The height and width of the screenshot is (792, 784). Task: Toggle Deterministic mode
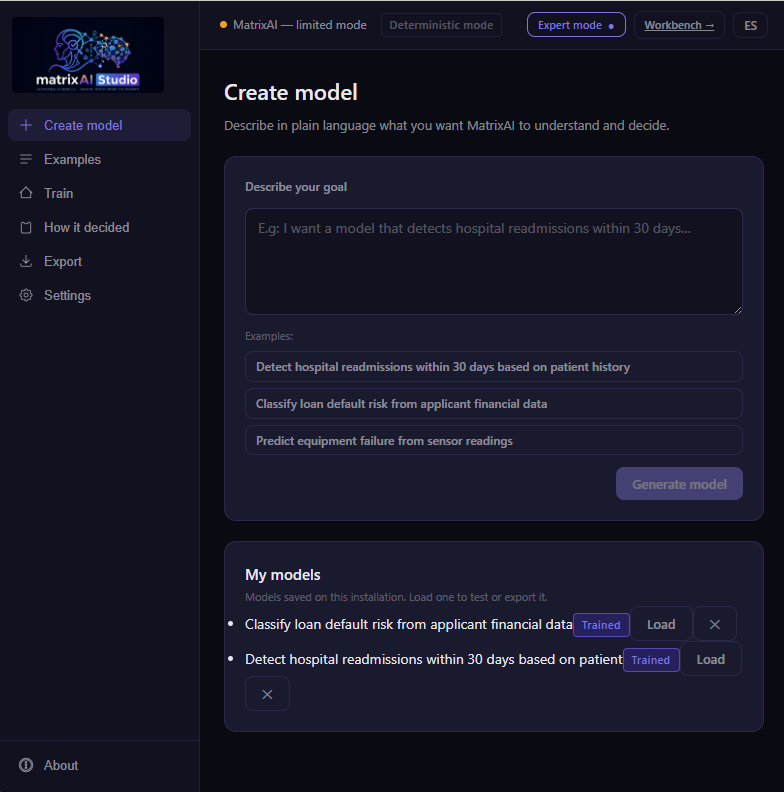441,25
